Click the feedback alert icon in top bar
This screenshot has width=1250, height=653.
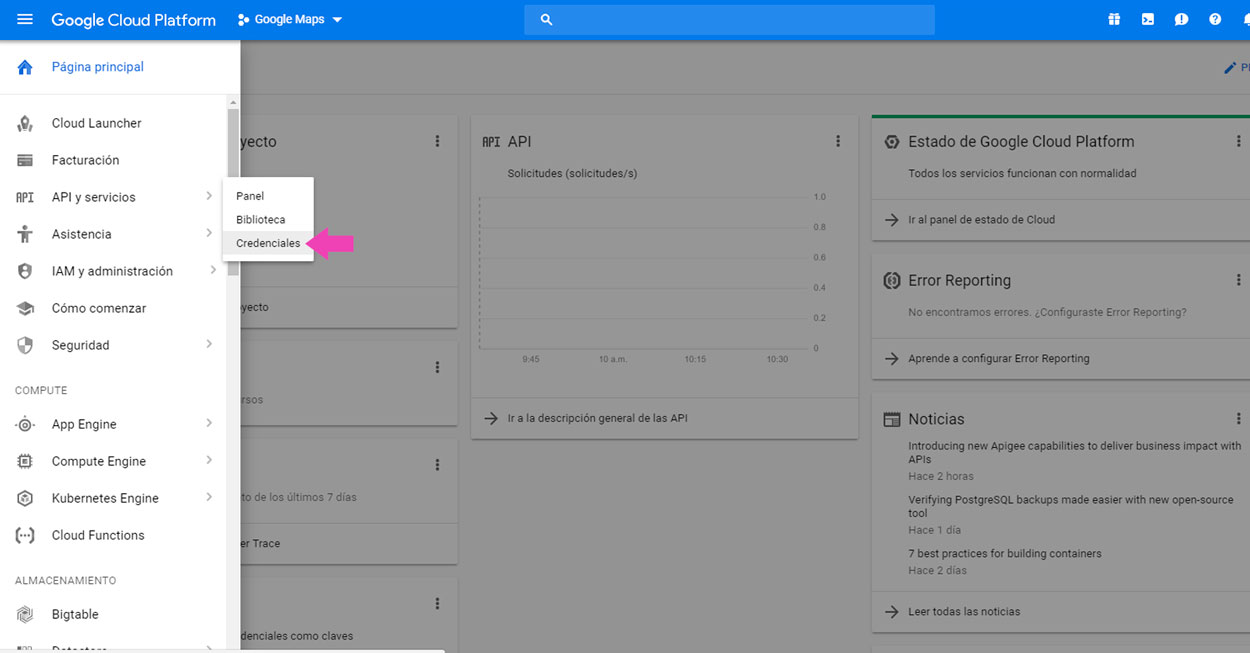[x=1181, y=20]
